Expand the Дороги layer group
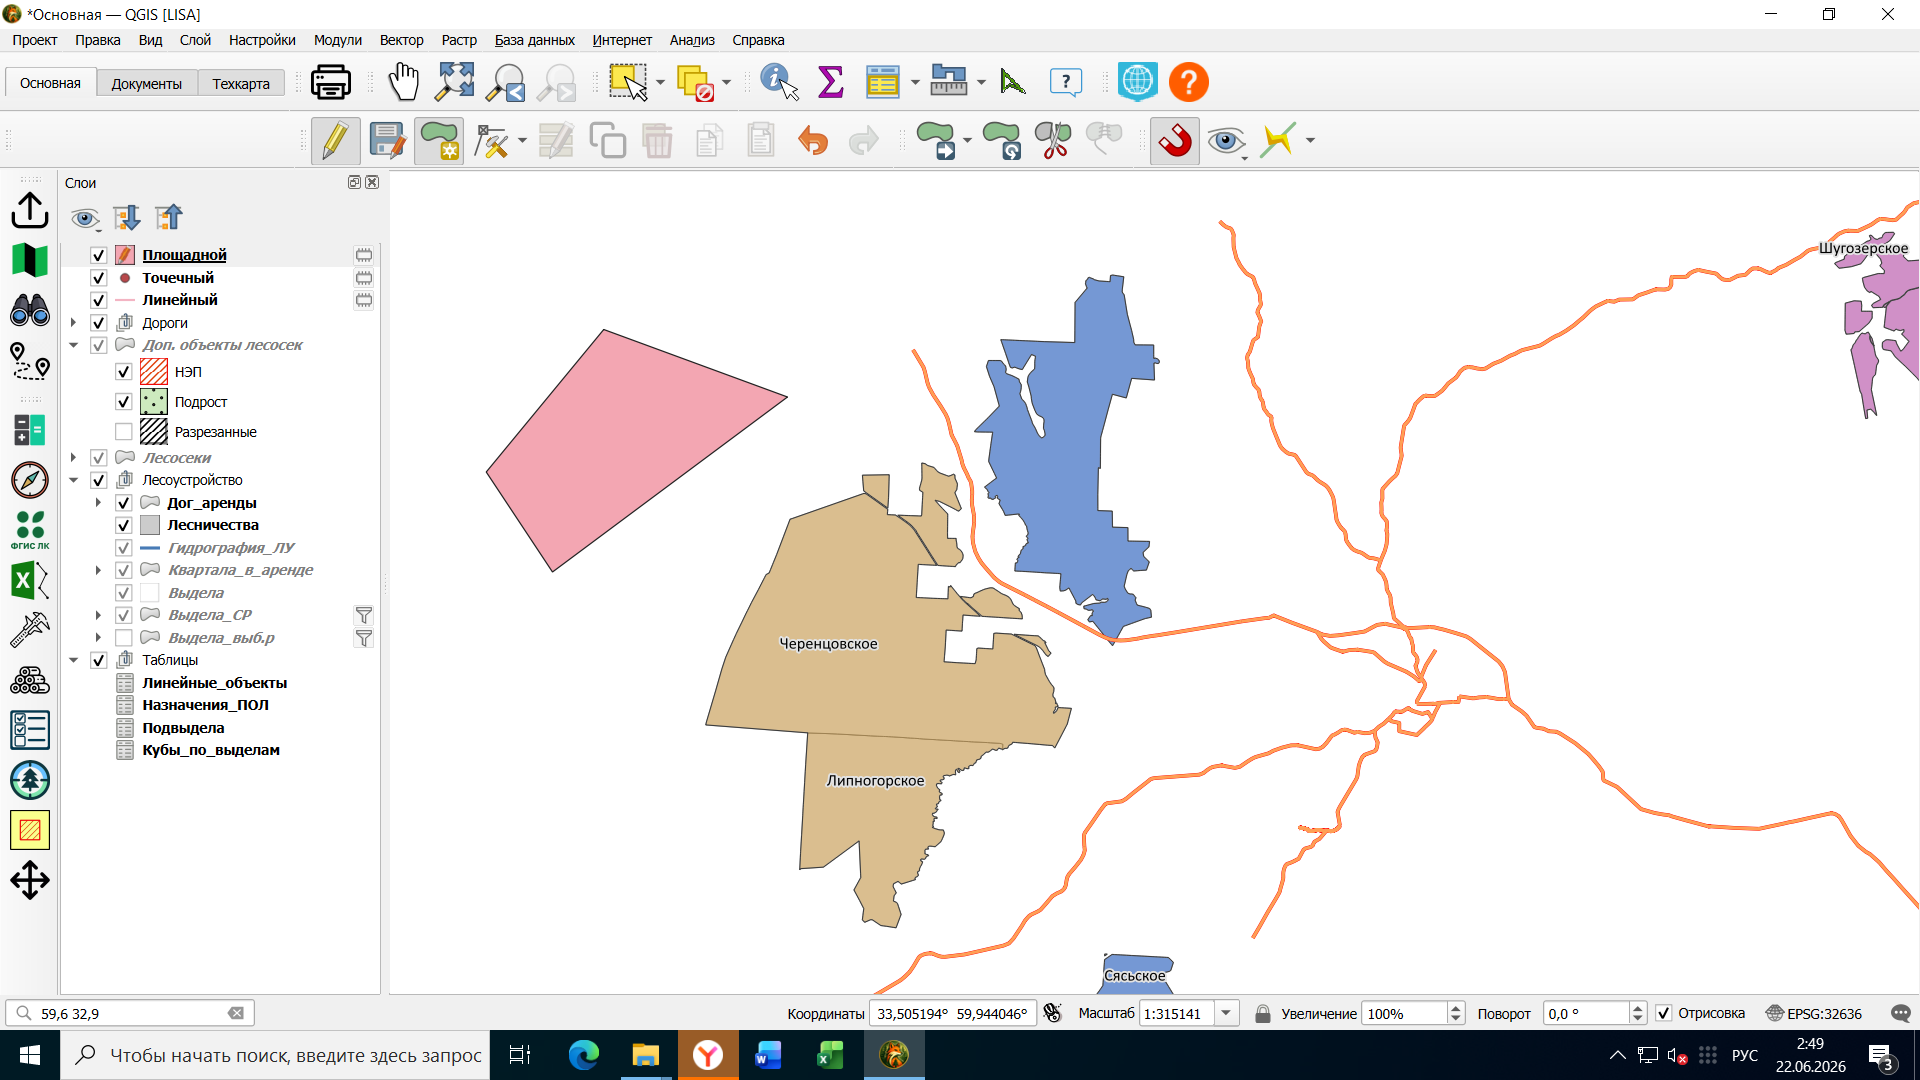1920x1080 pixels. coord(73,323)
